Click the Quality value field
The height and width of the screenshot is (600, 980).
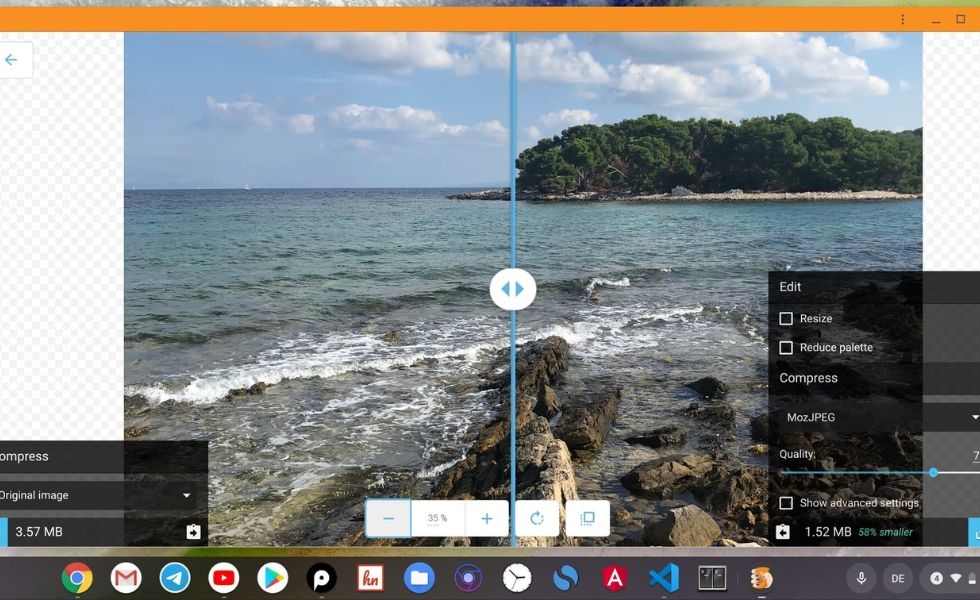(x=976, y=456)
